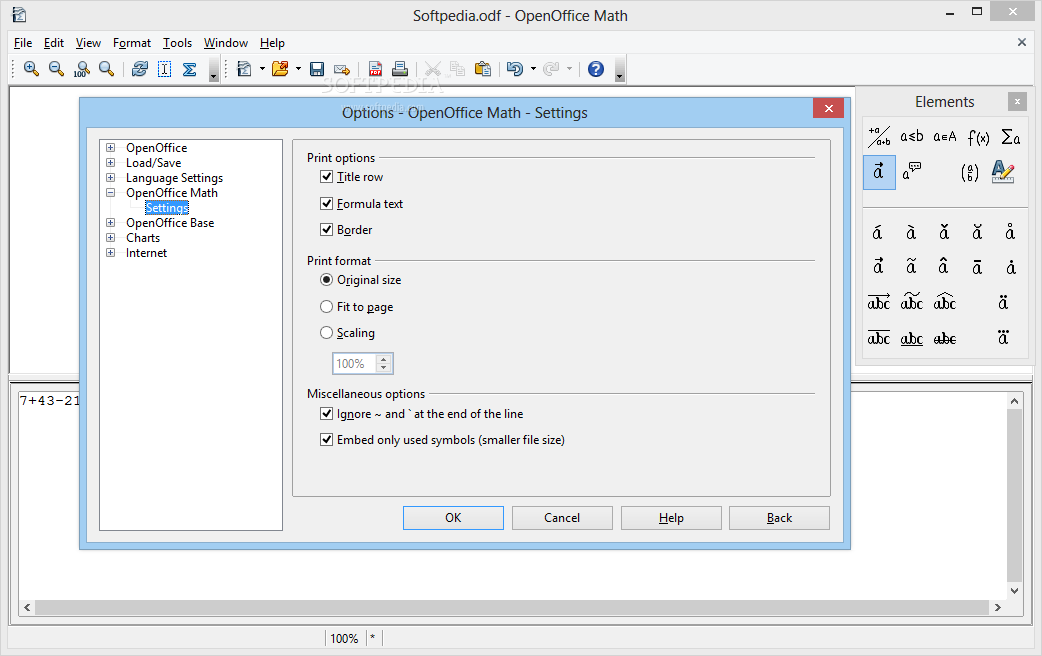Select Brackets category in Elements panel
This screenshot has height=656, width=1042.
point(970,173)
